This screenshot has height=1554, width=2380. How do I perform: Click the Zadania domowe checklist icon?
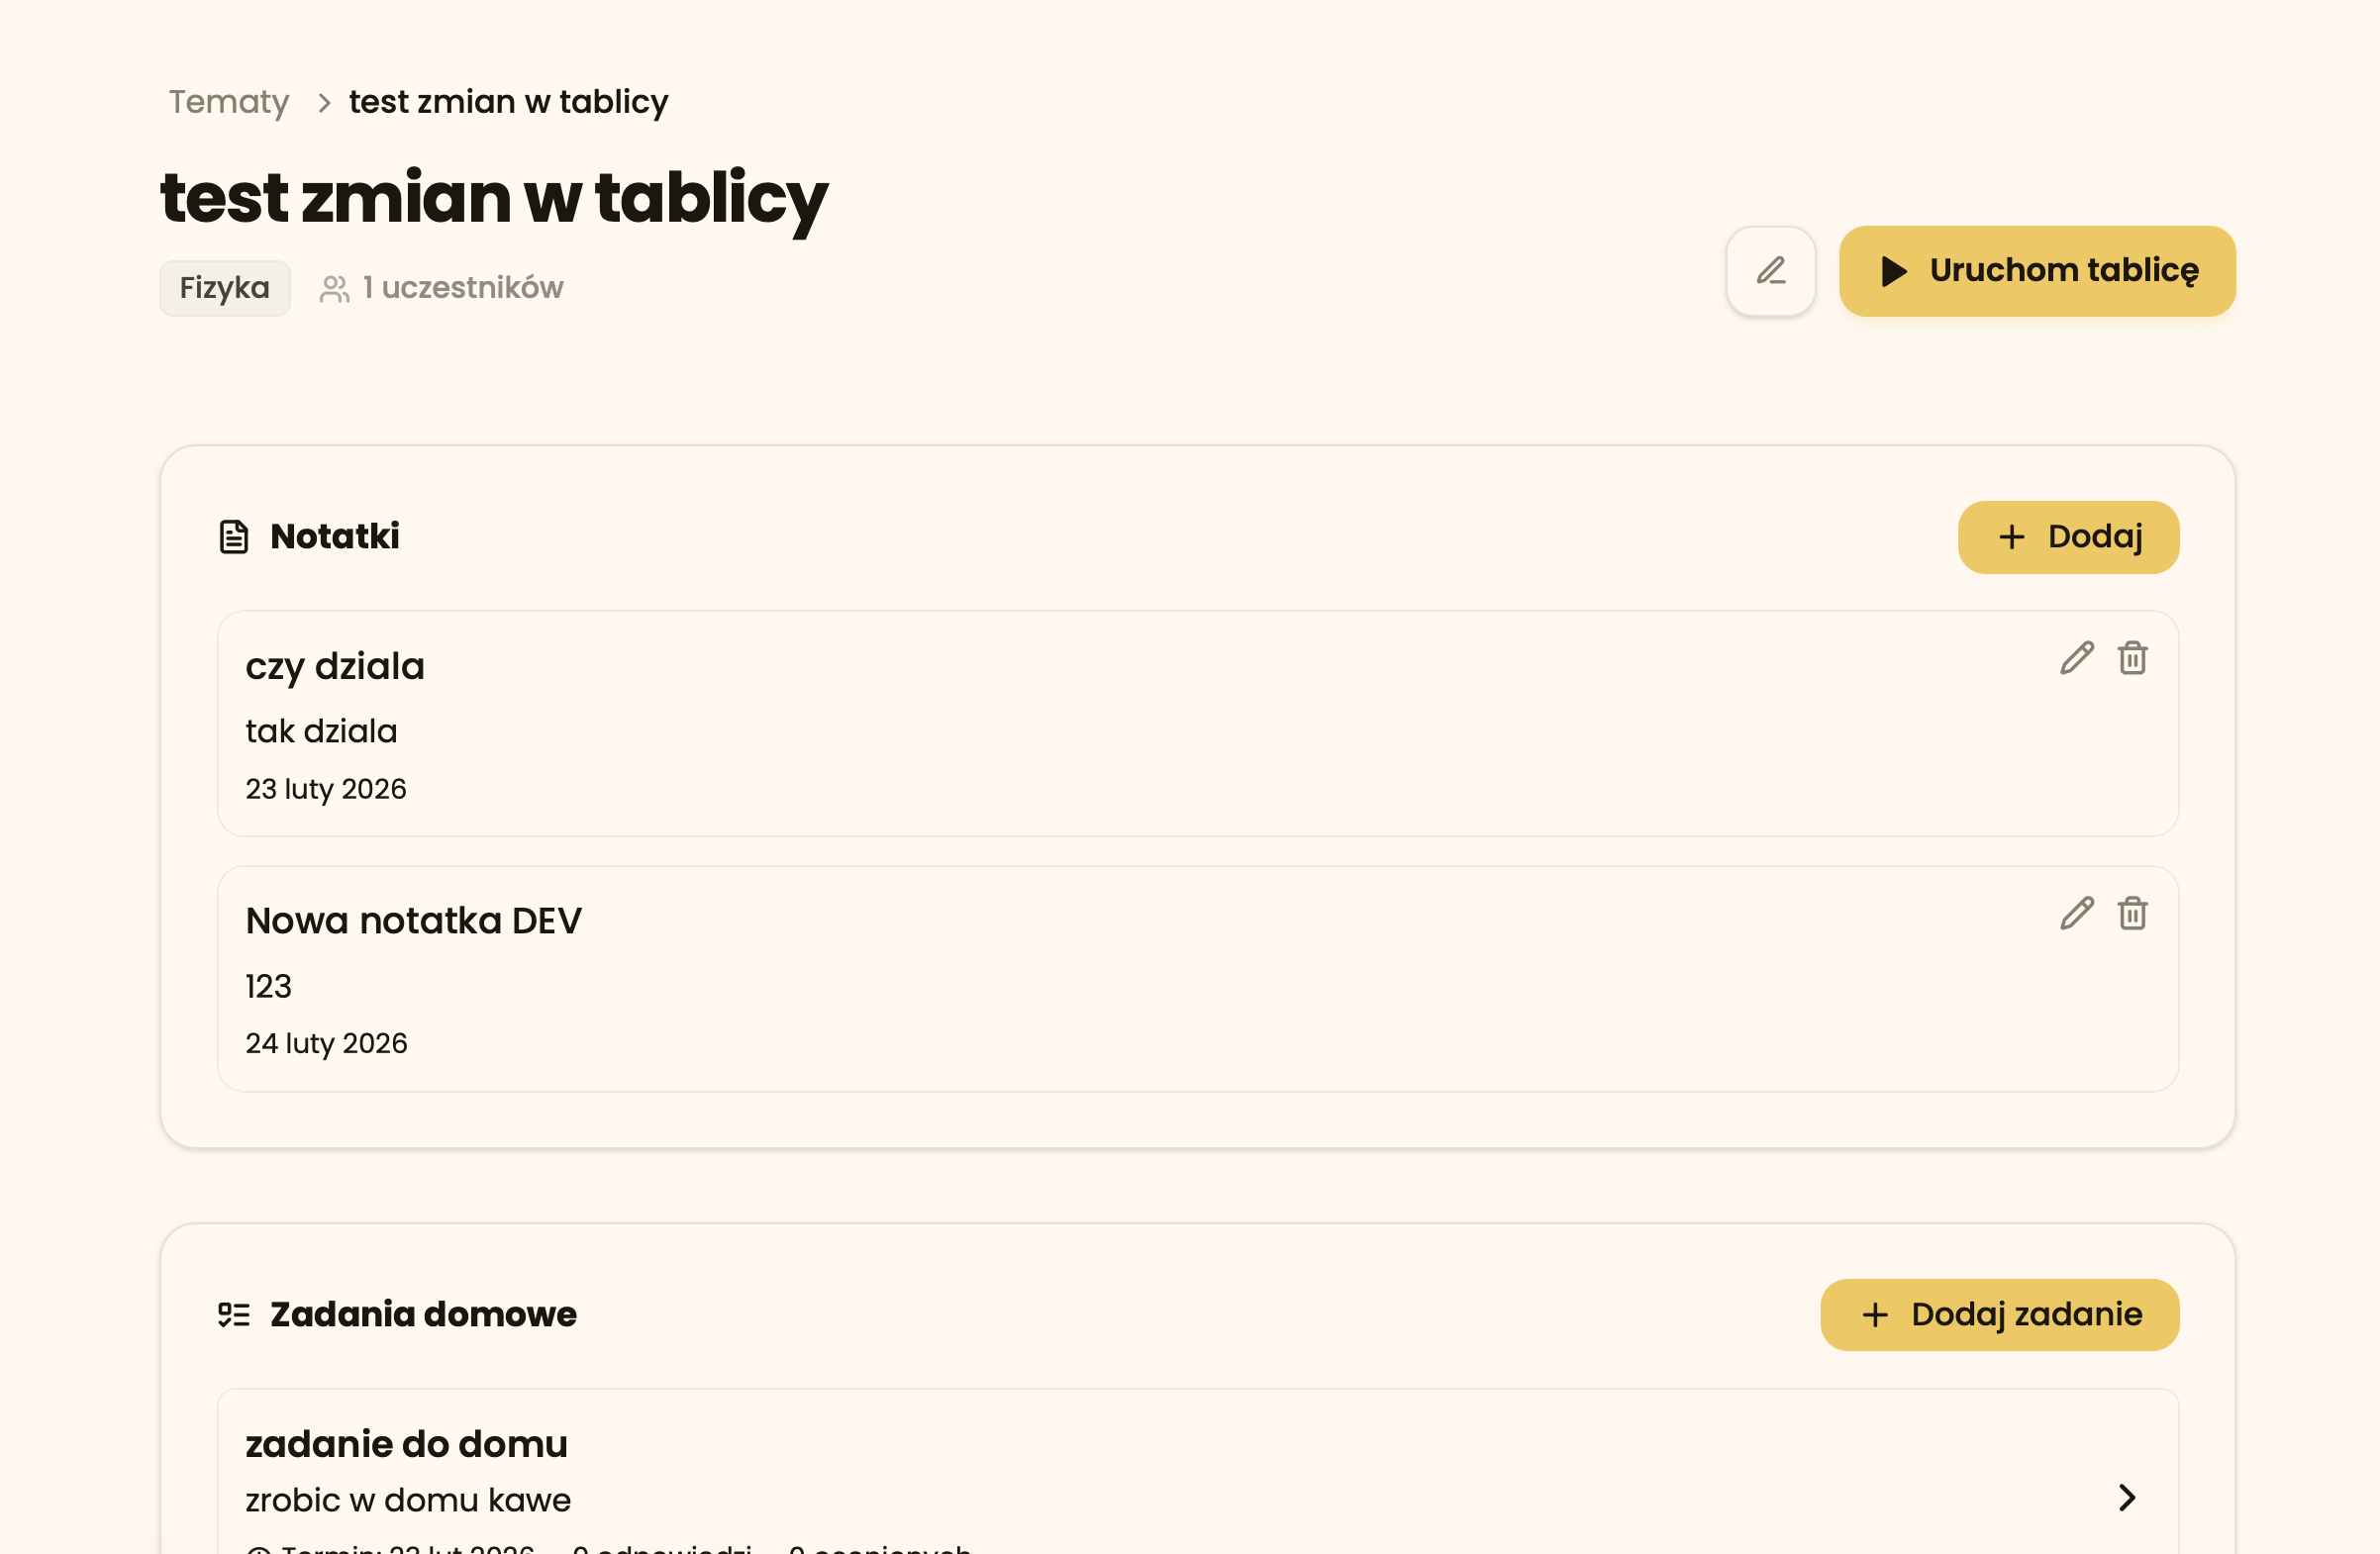tap(232, 1314)
